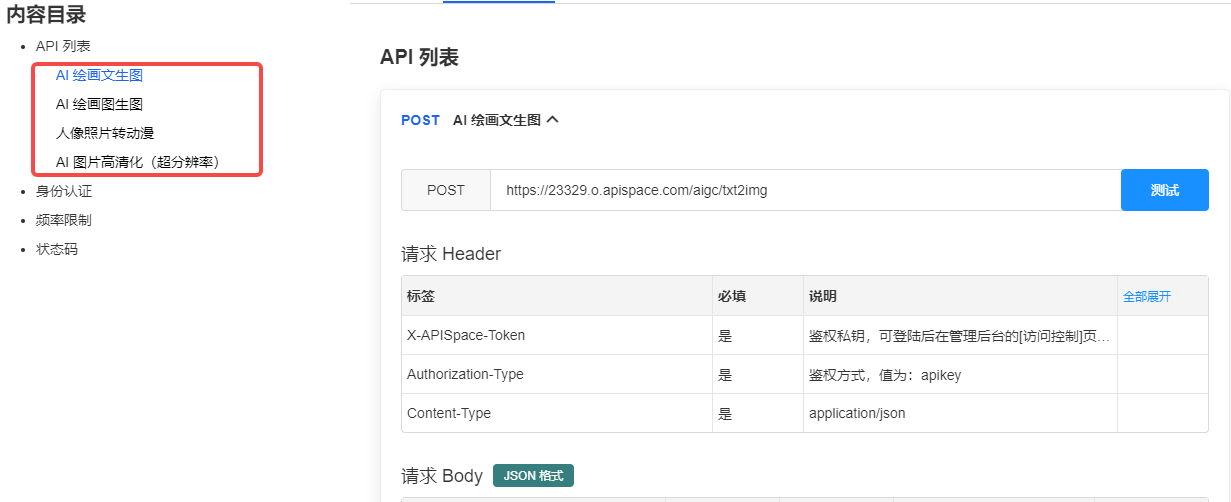The height and width of the screenshot is (502, 1231).
Task: Open AI 绘画图生图 contents link
Action: 99,104
